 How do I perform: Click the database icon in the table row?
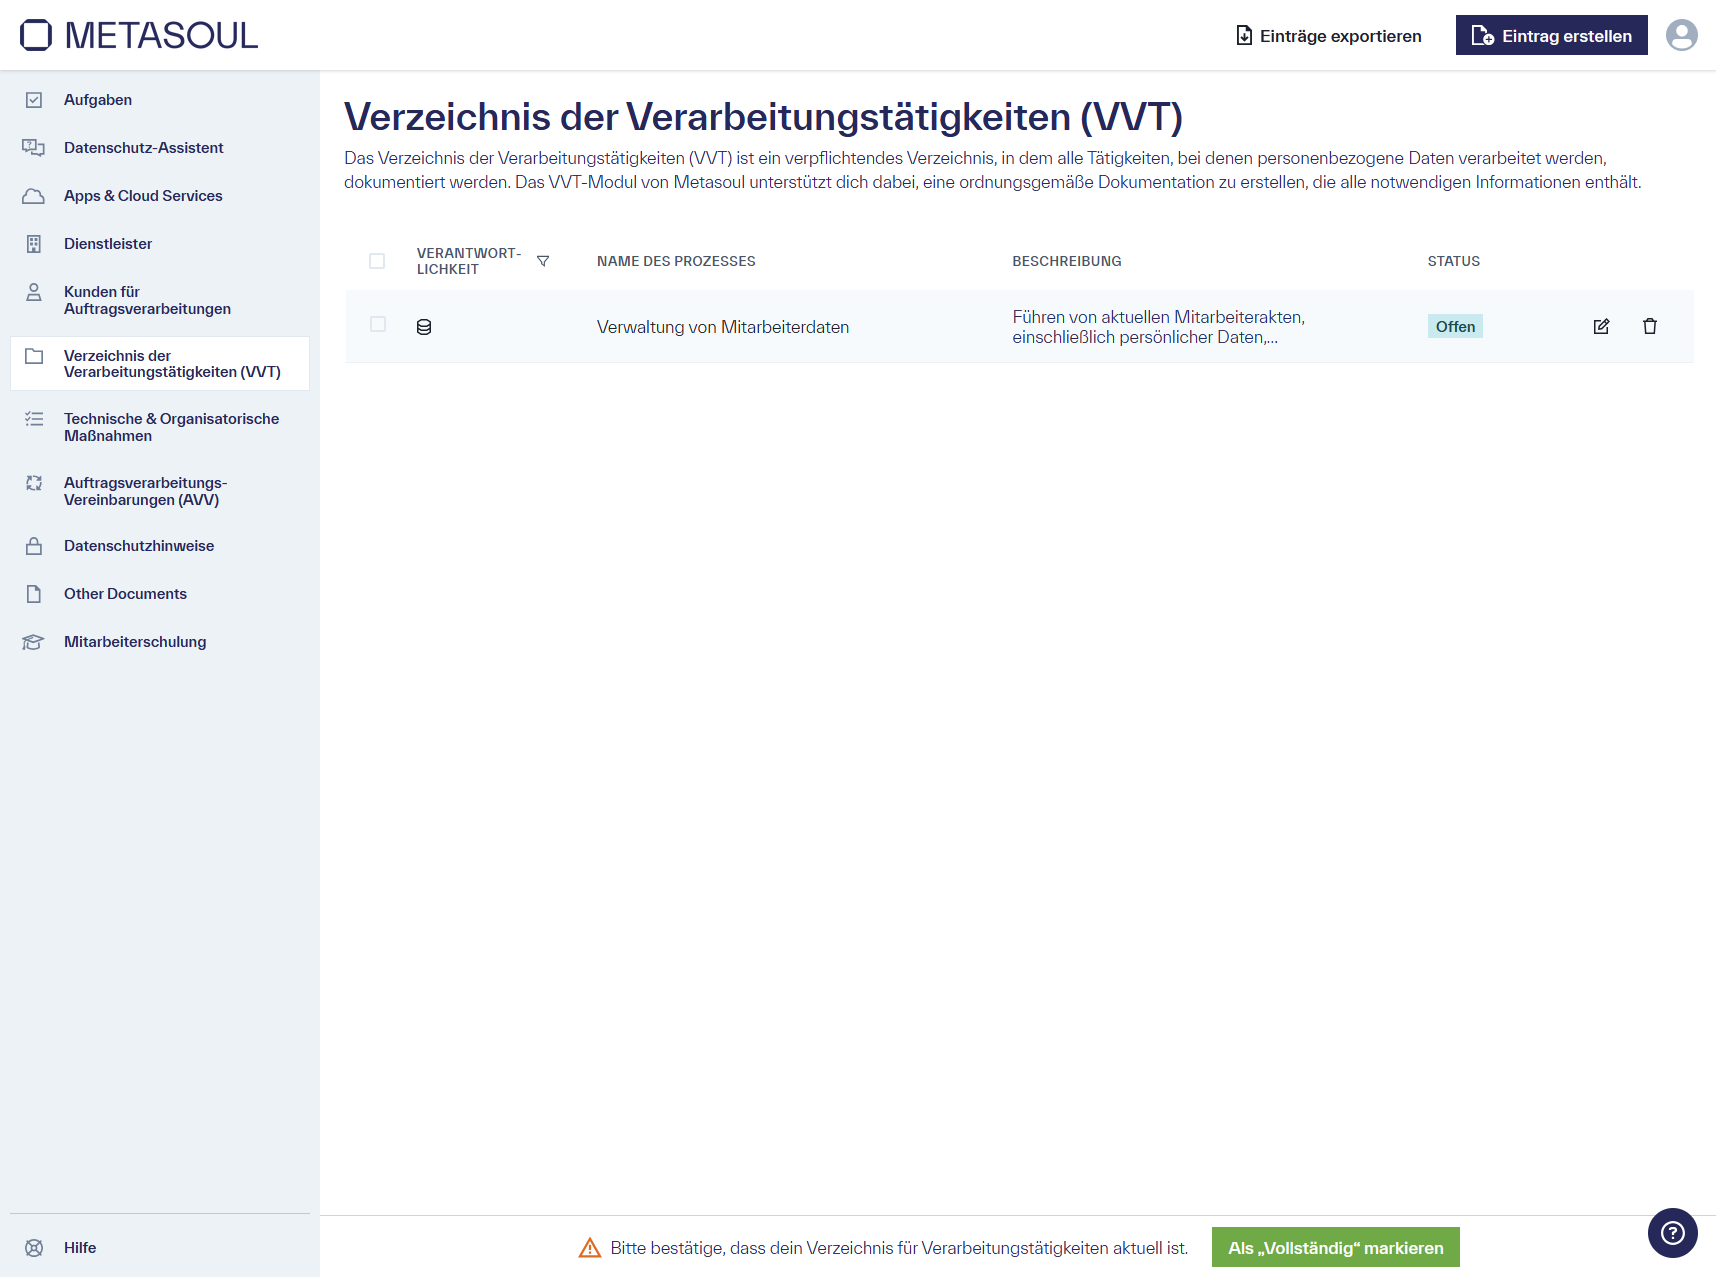coord(424,326)
